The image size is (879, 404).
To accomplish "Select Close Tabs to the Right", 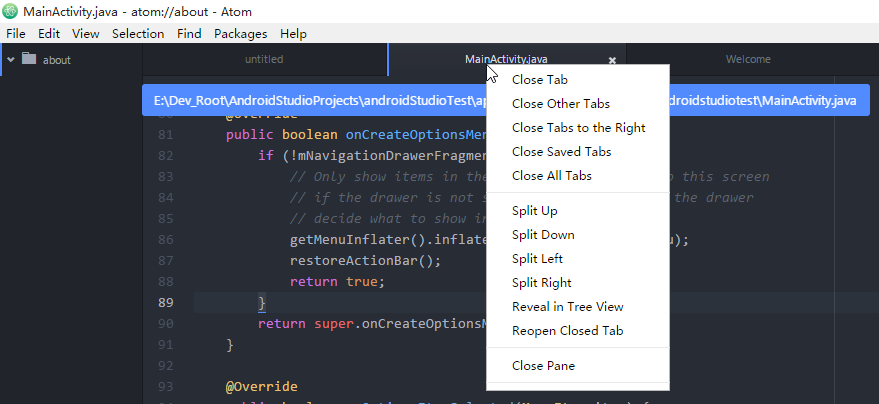I will (578, 128).
